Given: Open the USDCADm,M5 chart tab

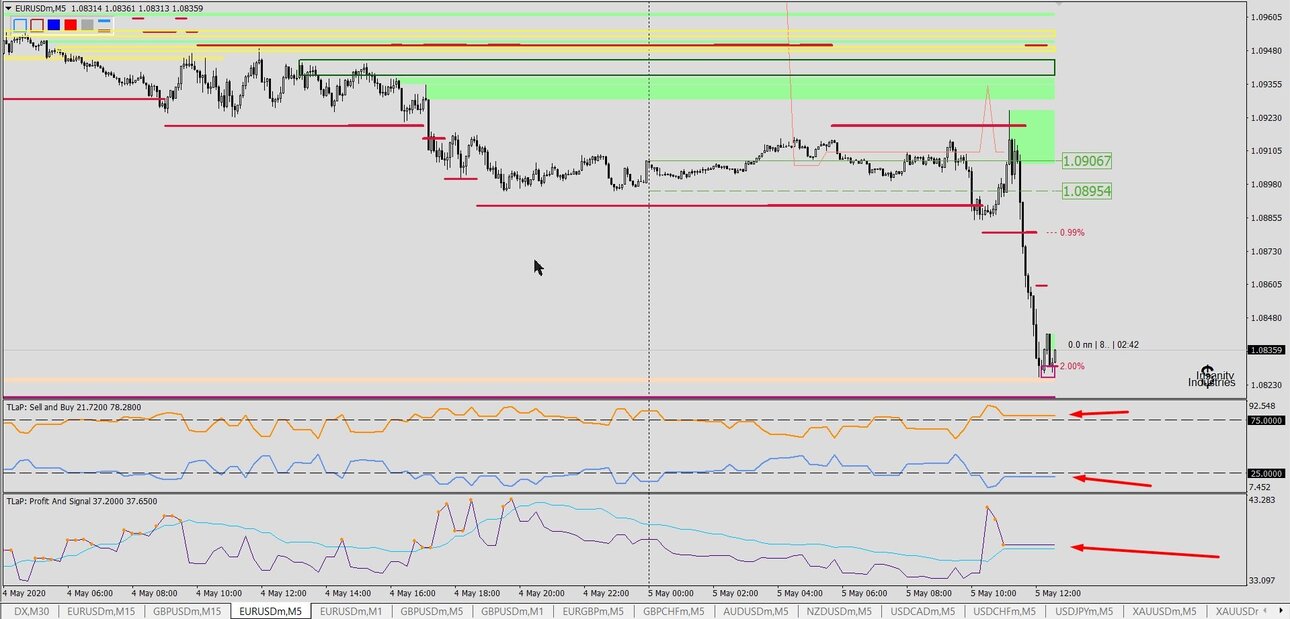Looking at the screenshot, I should 922,611.
